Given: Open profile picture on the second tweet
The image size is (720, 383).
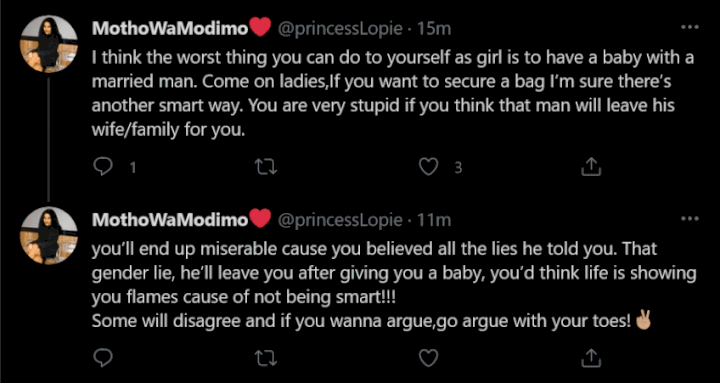Looking at the screenshot, I should click(x=49, y=236).
